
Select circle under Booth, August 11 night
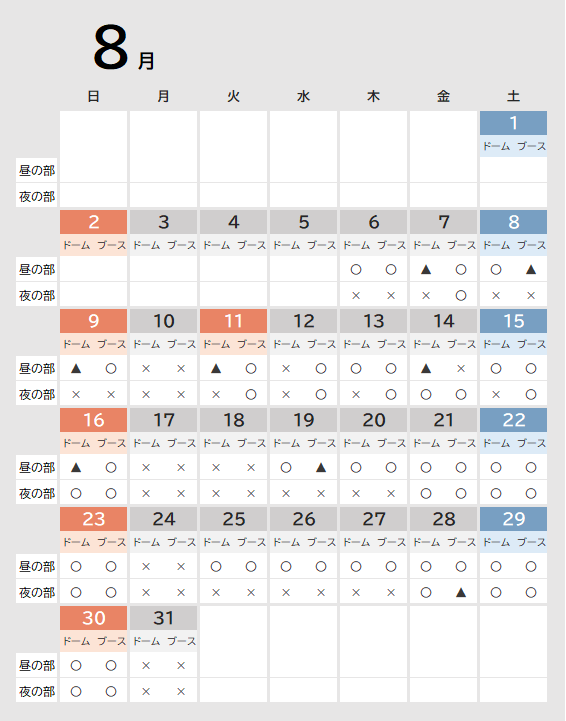click(251, 395)
